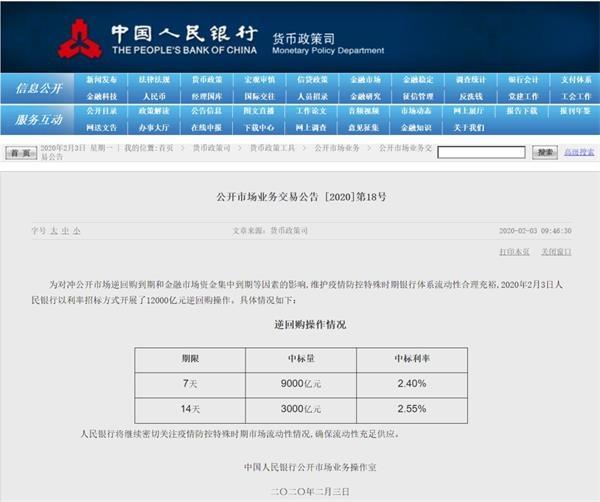The width and height of the screenshot is (600, 502).
Task: Click the 打印本页 print link
Action: click(514, 252)
